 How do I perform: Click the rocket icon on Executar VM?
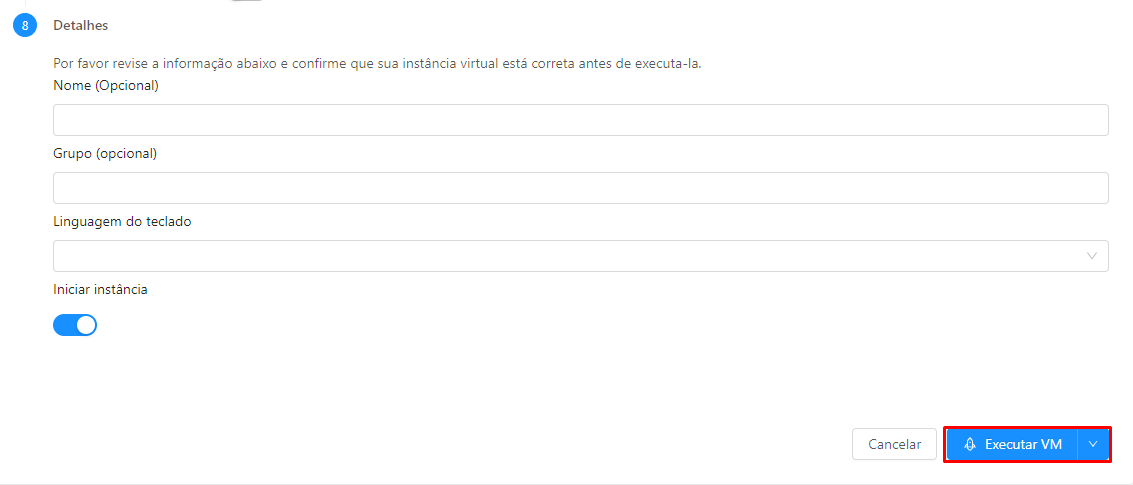click(x=970, y=445)
